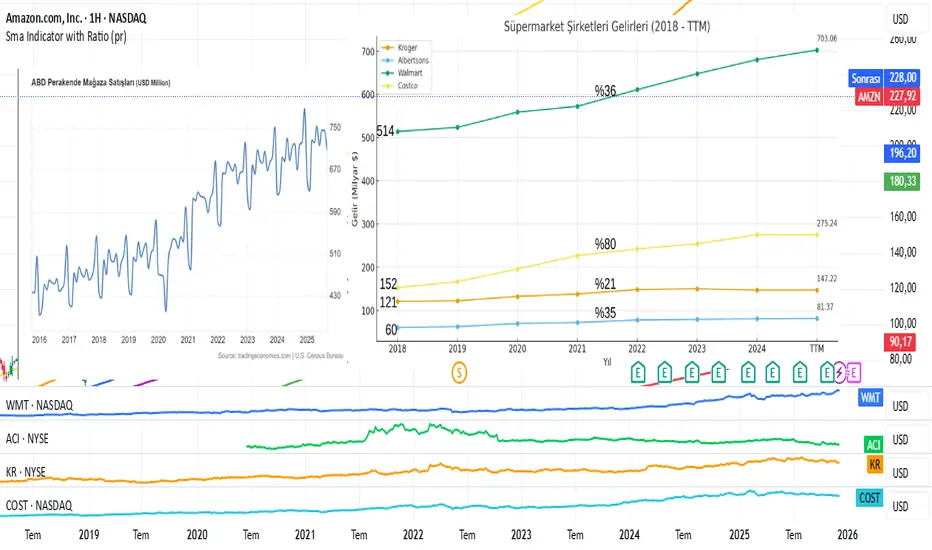932x550 pixels.
Task: Click the blue 'Sonrası' 228,00 price label
Action: tap(884, 78)
